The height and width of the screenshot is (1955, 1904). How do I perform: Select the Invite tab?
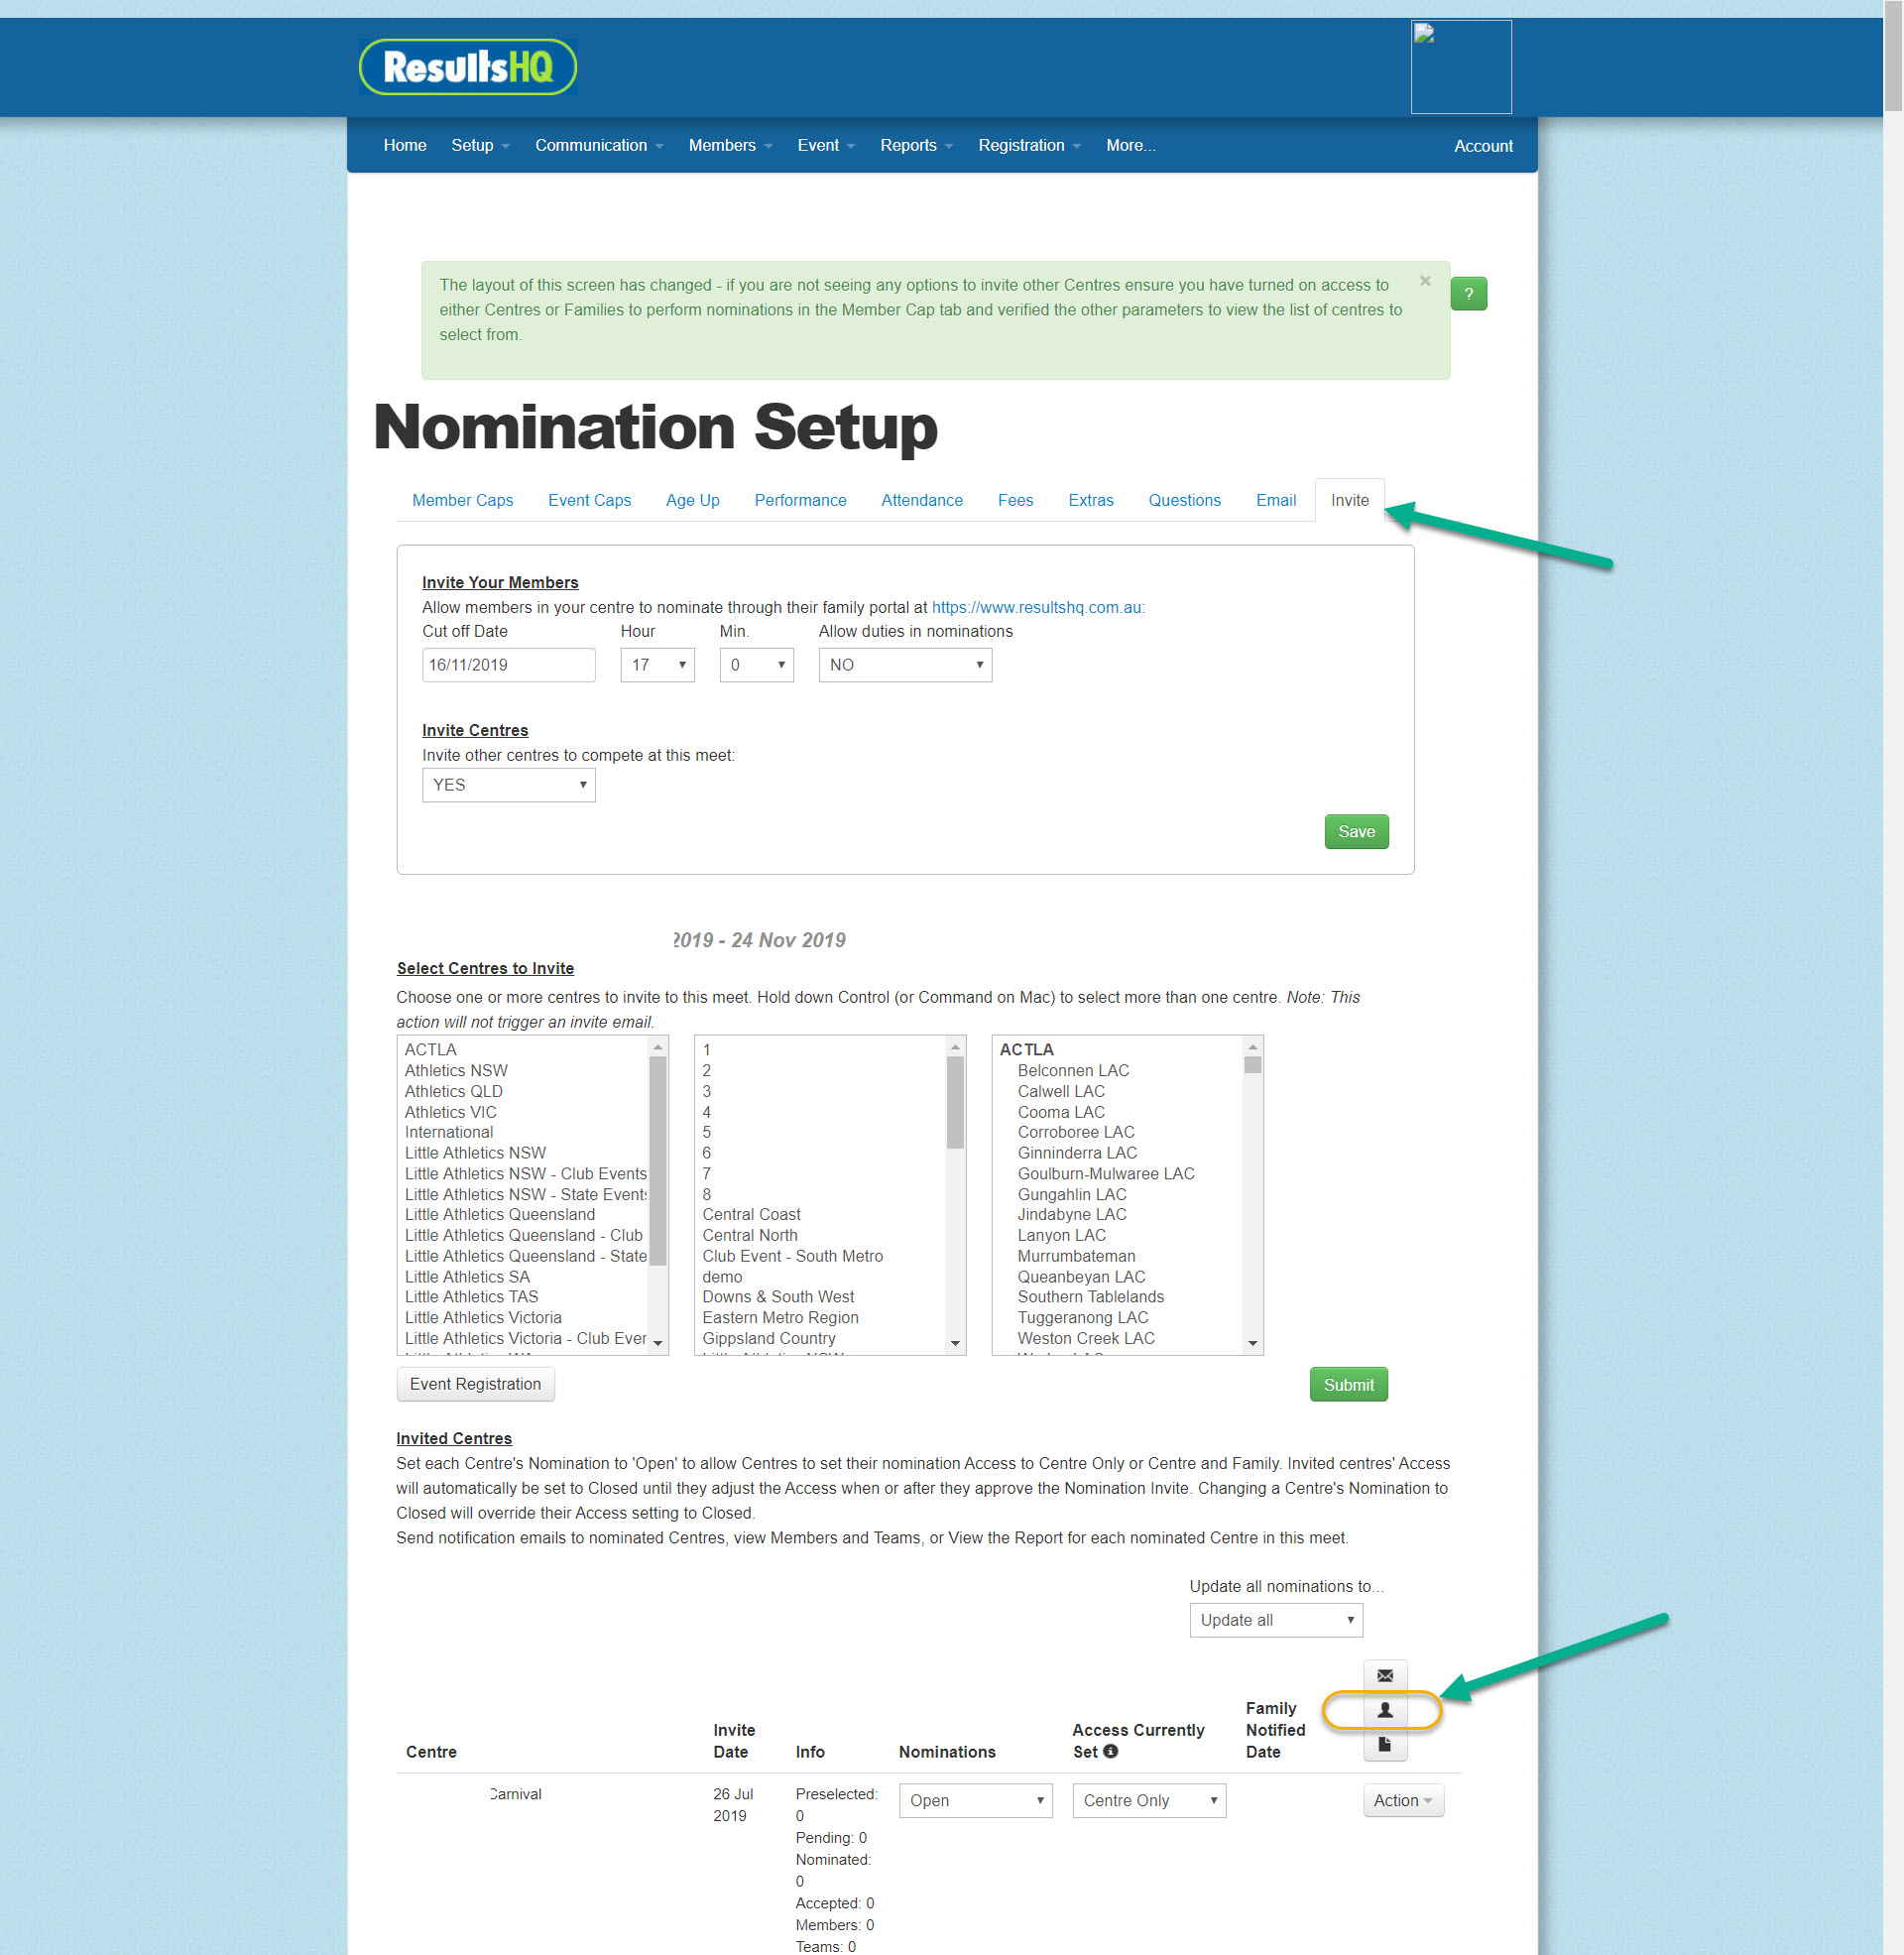click(1349, 500)
